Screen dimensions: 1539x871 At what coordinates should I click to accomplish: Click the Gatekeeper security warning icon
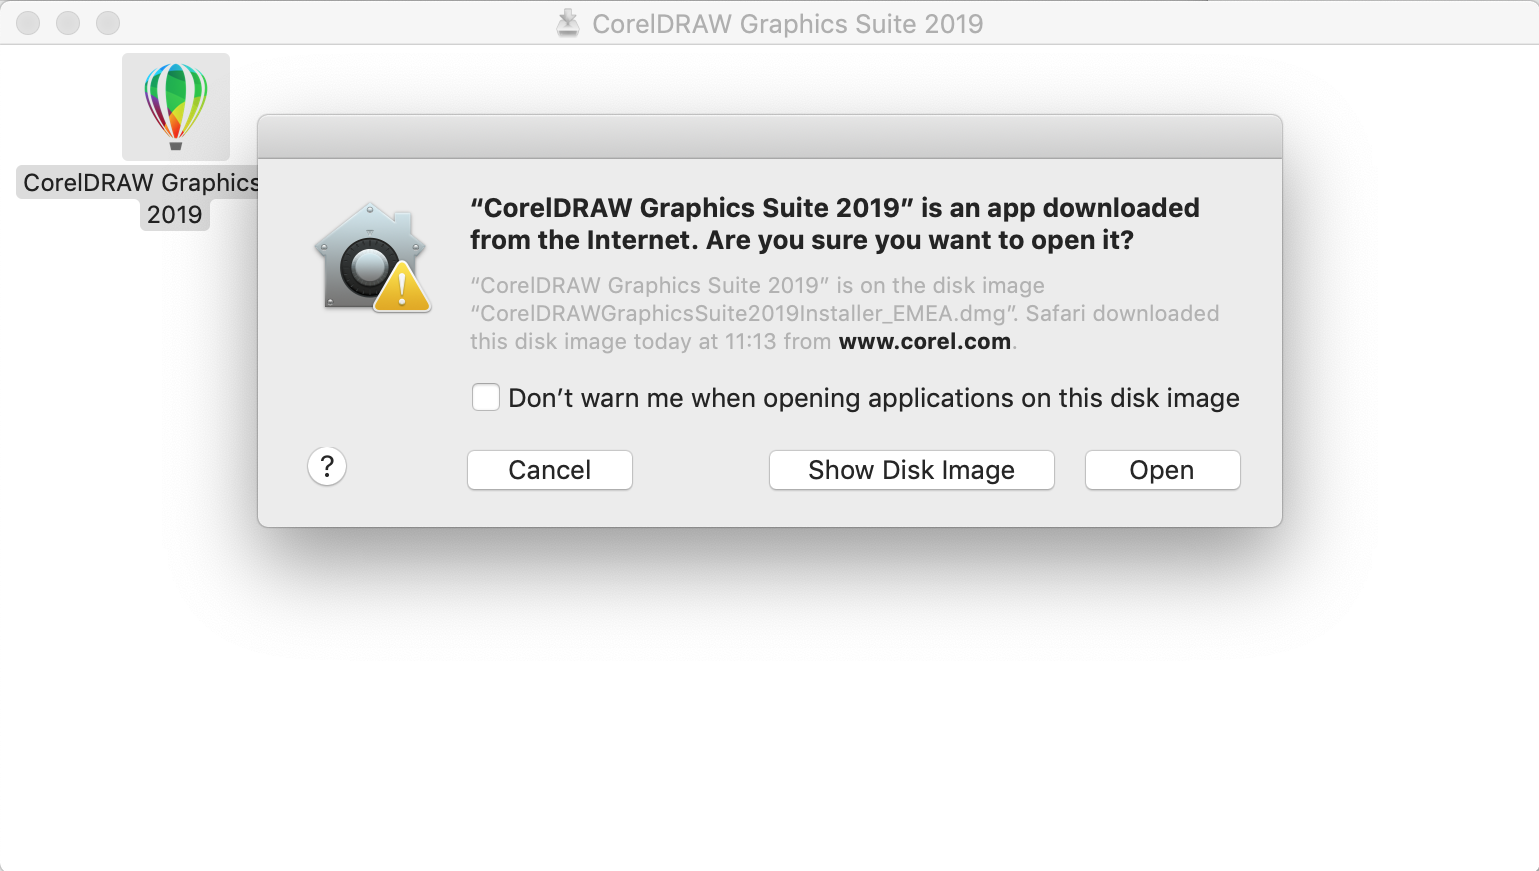pos(372,258)
